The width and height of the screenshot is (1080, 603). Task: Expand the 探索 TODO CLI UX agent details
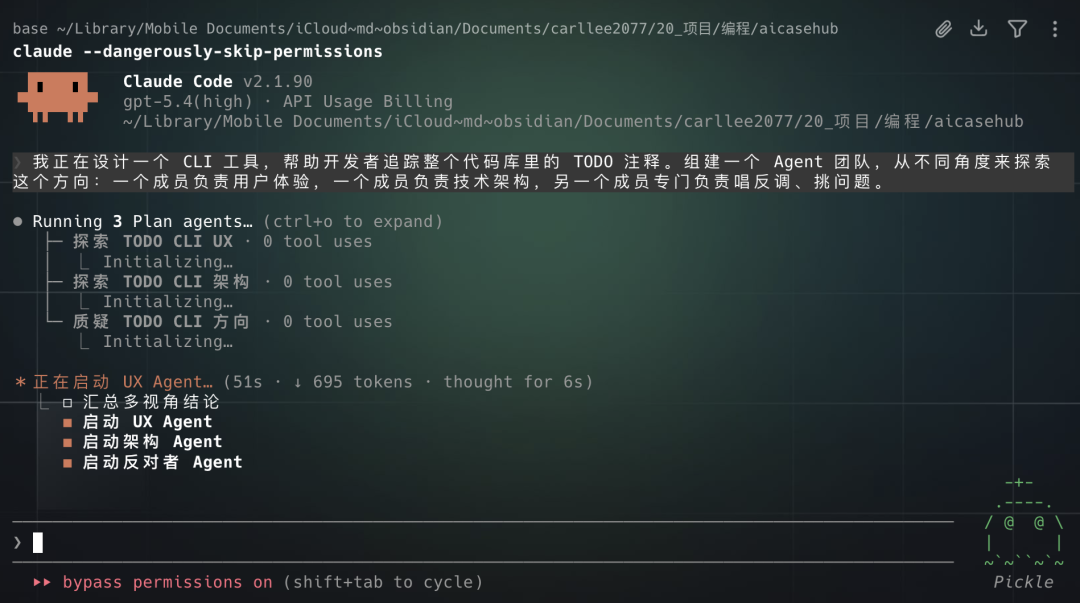150,241
